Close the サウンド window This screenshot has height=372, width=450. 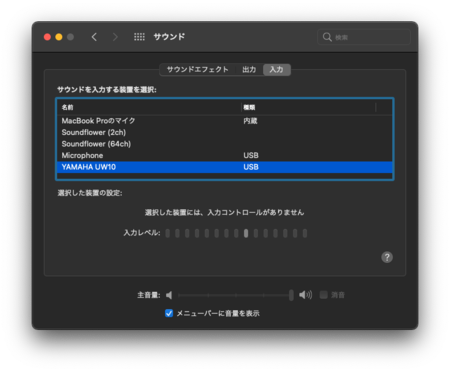47,37
